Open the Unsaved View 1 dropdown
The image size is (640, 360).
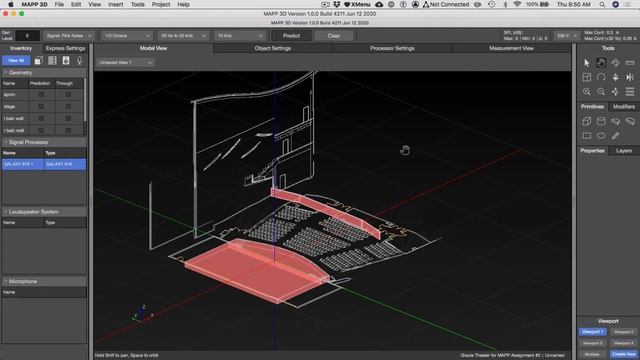click(125, 62)
